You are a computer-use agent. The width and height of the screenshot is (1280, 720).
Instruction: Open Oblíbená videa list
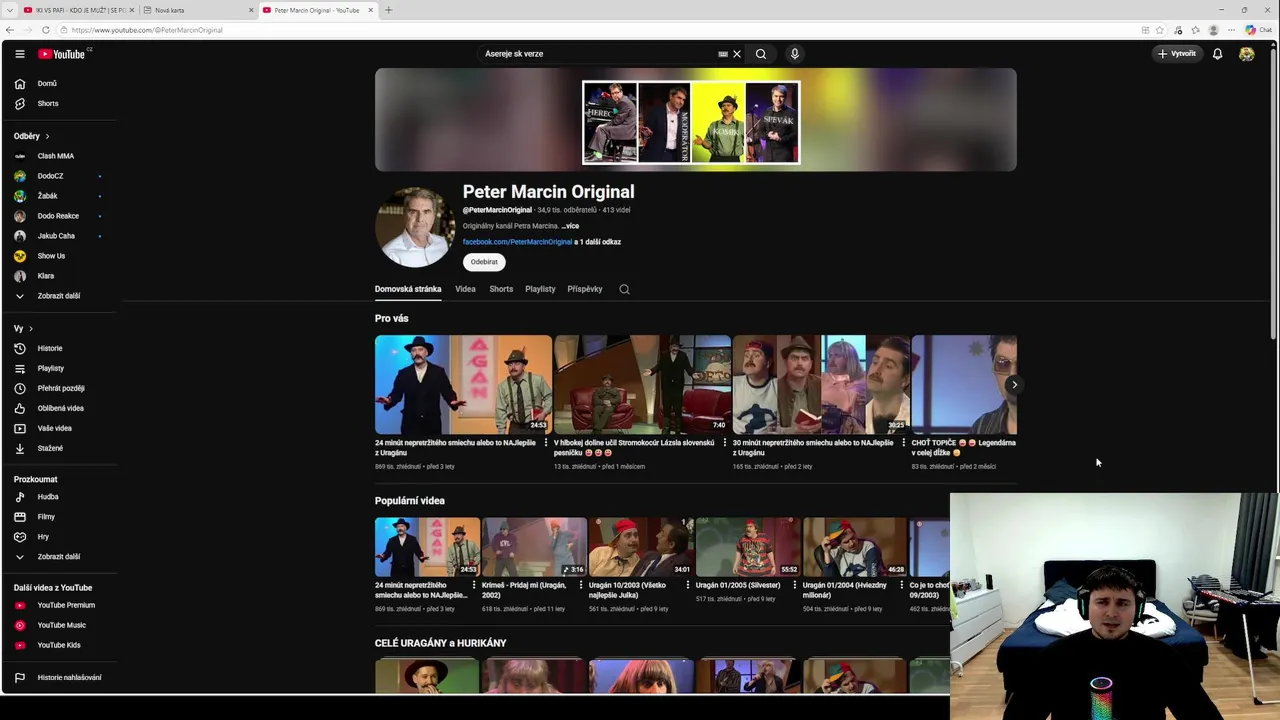pos(60,408)
